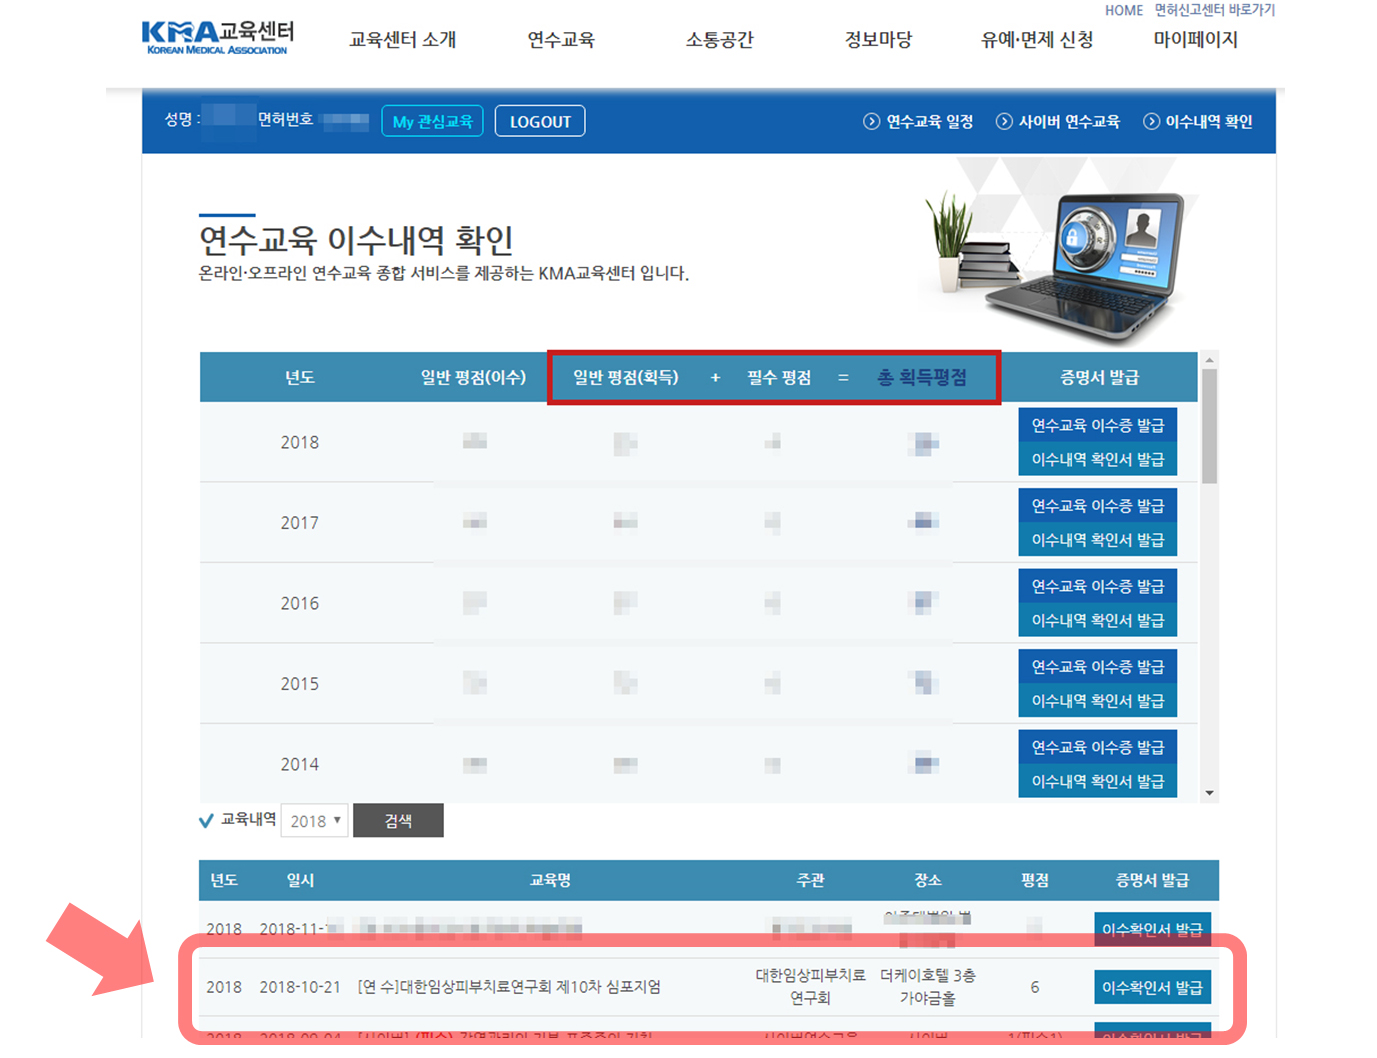Image resolution: width=1377 pixels, height=1058 pixels.
Task: Open the 연수교육 menu
Action: 560,40
